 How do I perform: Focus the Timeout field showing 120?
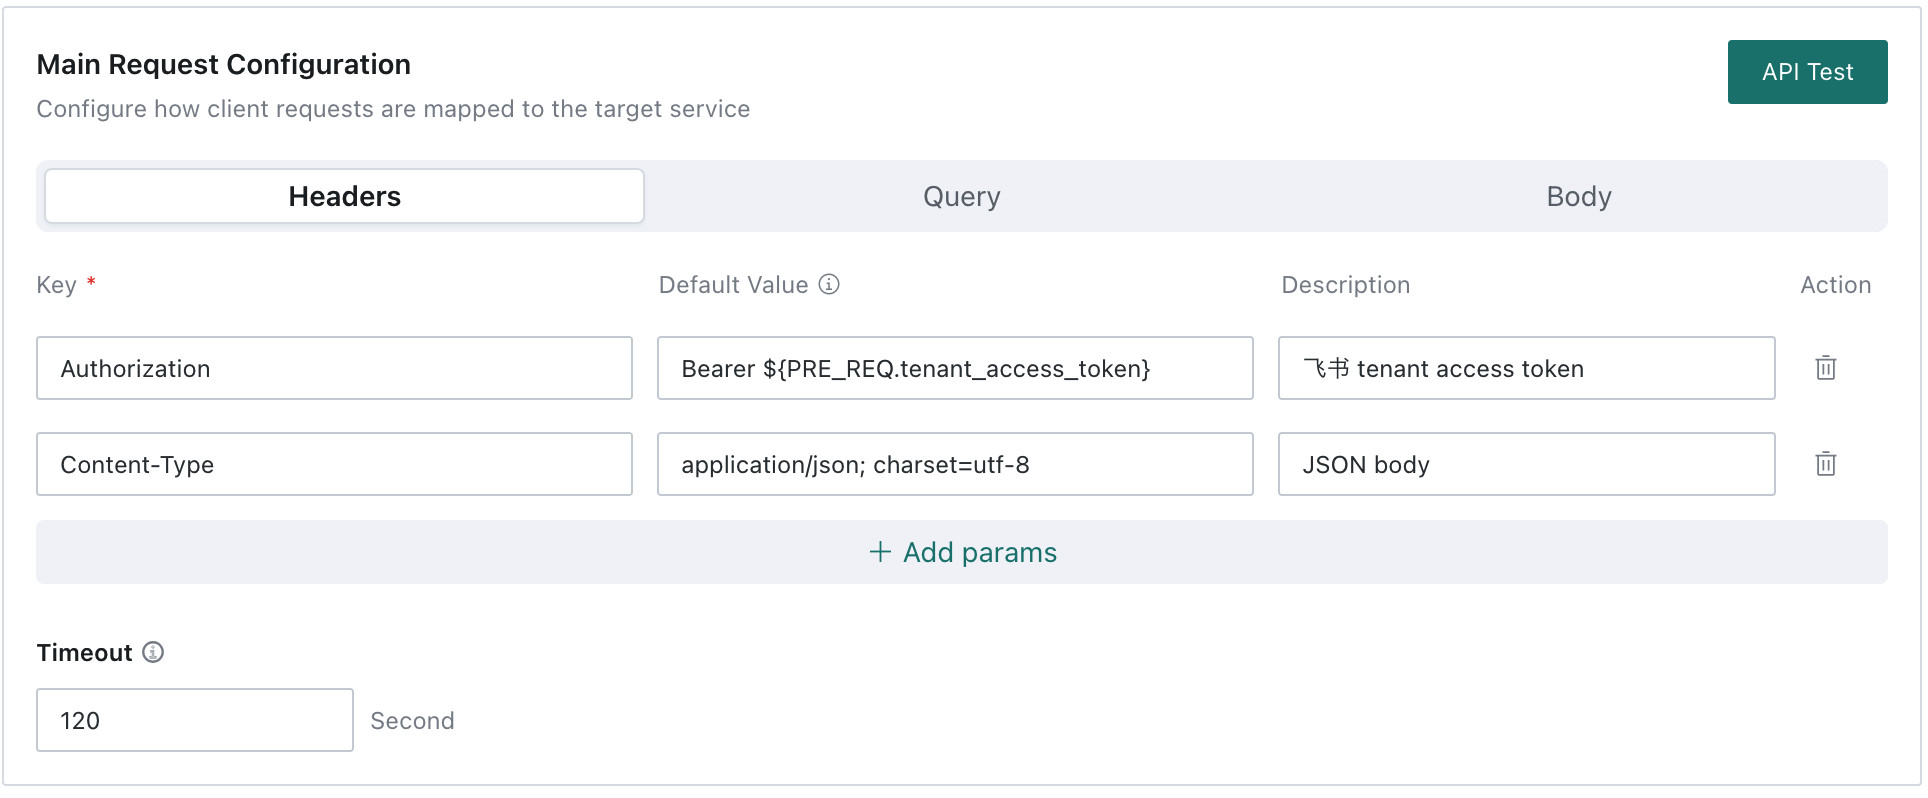click(x=195, y=720)
